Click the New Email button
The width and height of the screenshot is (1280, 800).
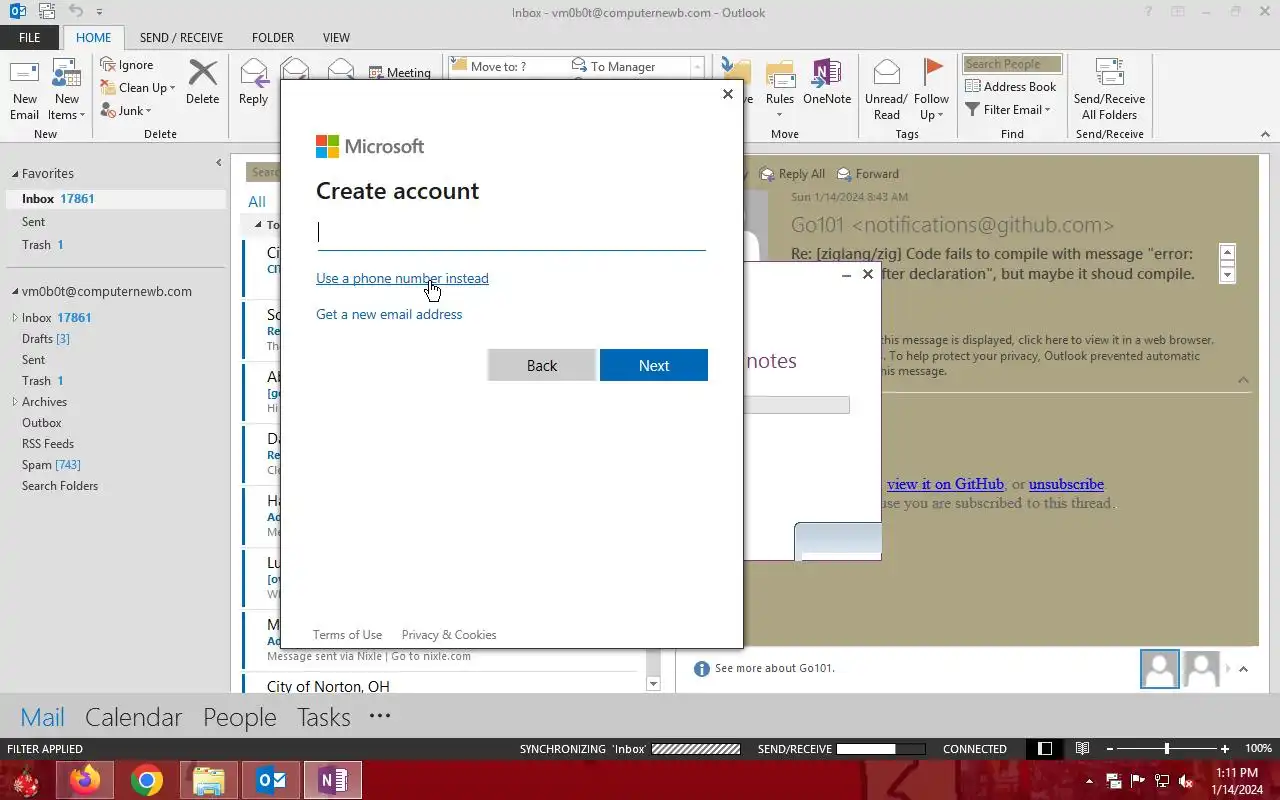click(25, 90)
